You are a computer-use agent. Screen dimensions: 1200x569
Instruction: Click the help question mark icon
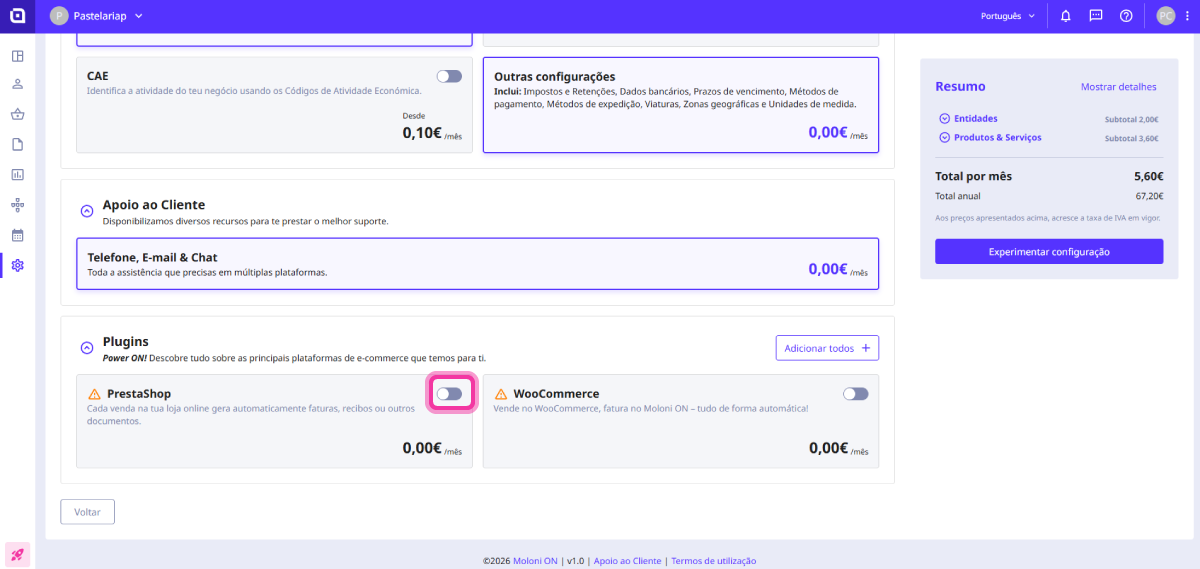coord(1126,16)
